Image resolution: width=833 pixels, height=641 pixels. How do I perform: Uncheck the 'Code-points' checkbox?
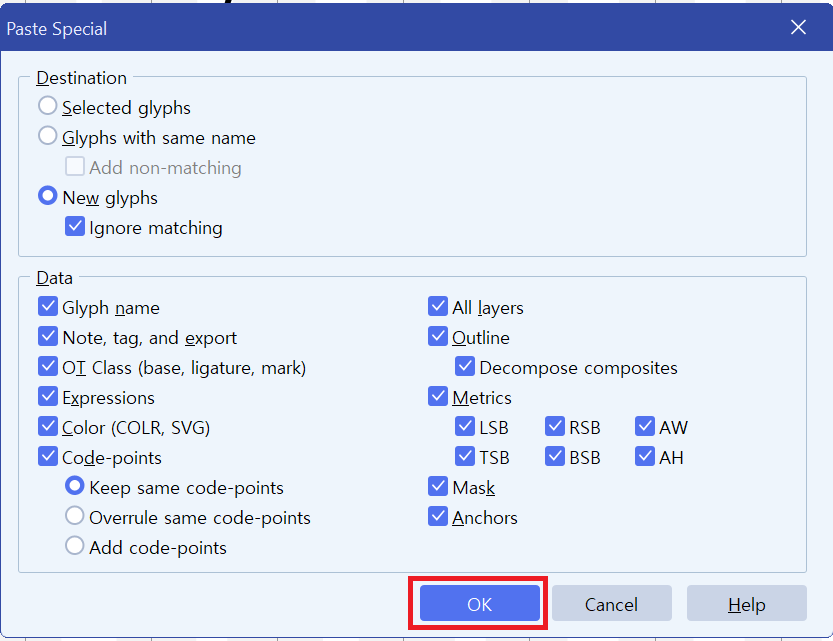click(48, 456)
